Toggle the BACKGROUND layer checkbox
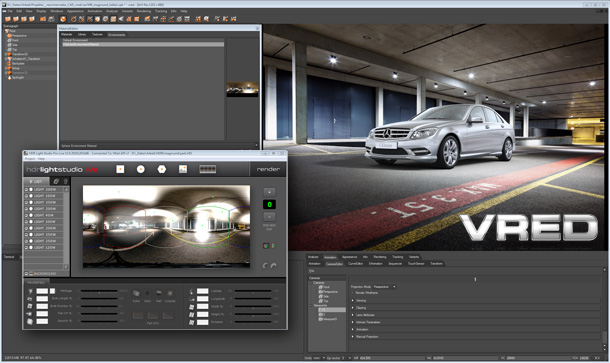The image size is (610, 363). click(26, 274)
